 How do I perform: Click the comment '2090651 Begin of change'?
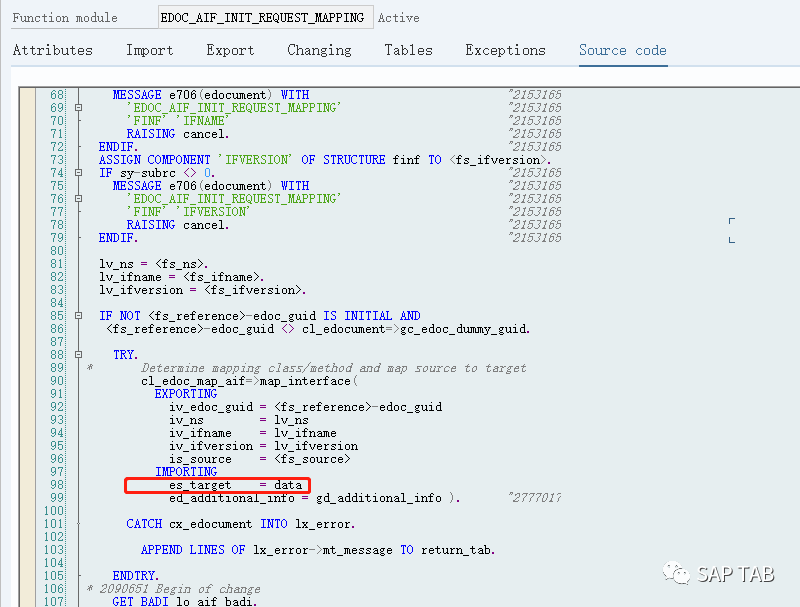(180, 589)
